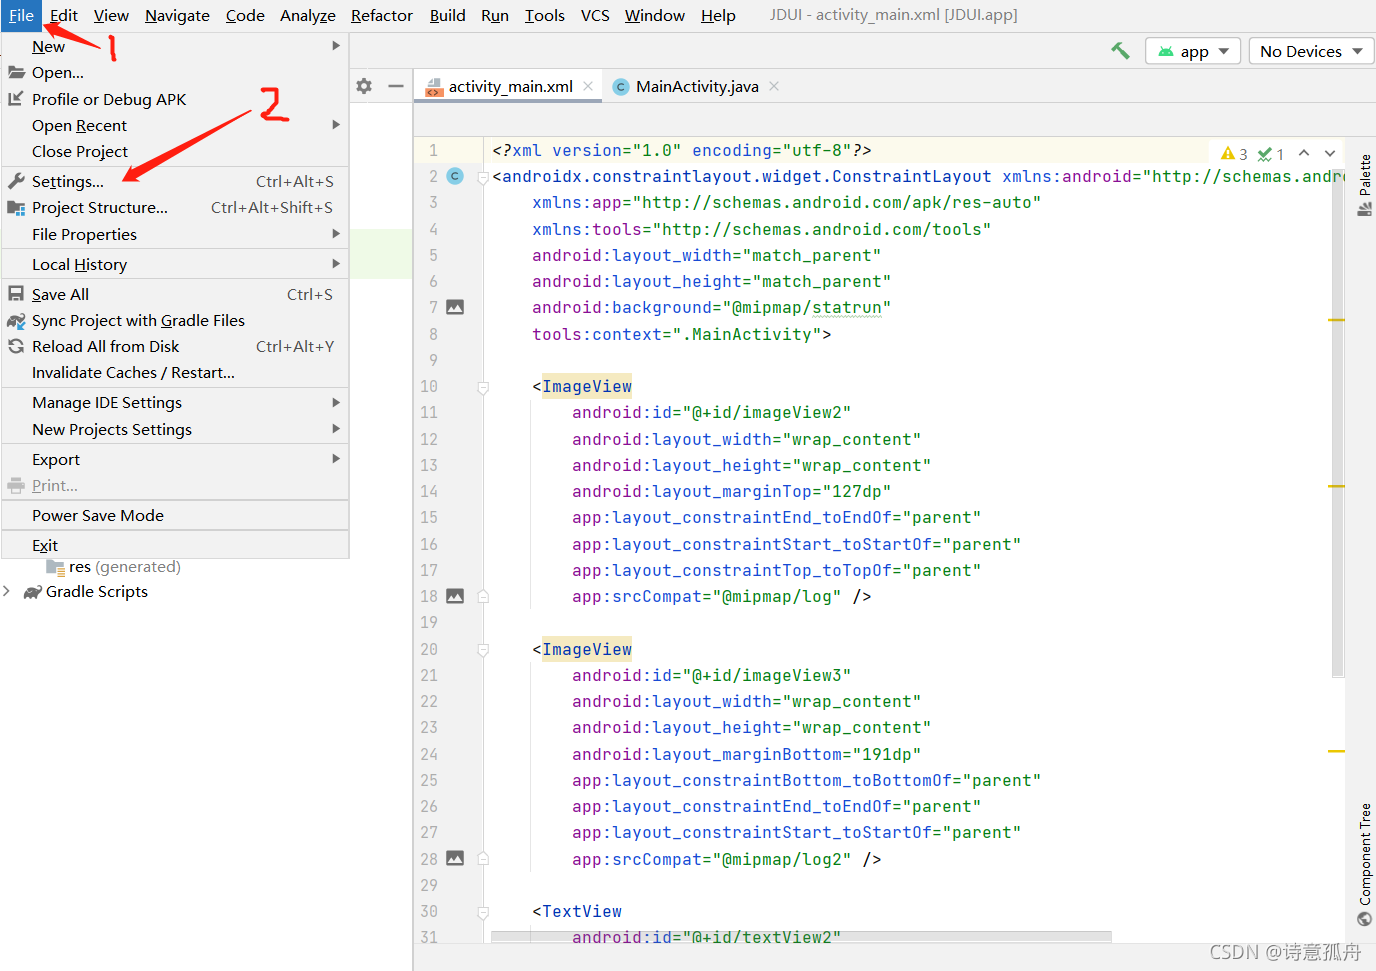Open the VCS menu
This screenshot has width=1376, height=971.
[x=595, y=15]
